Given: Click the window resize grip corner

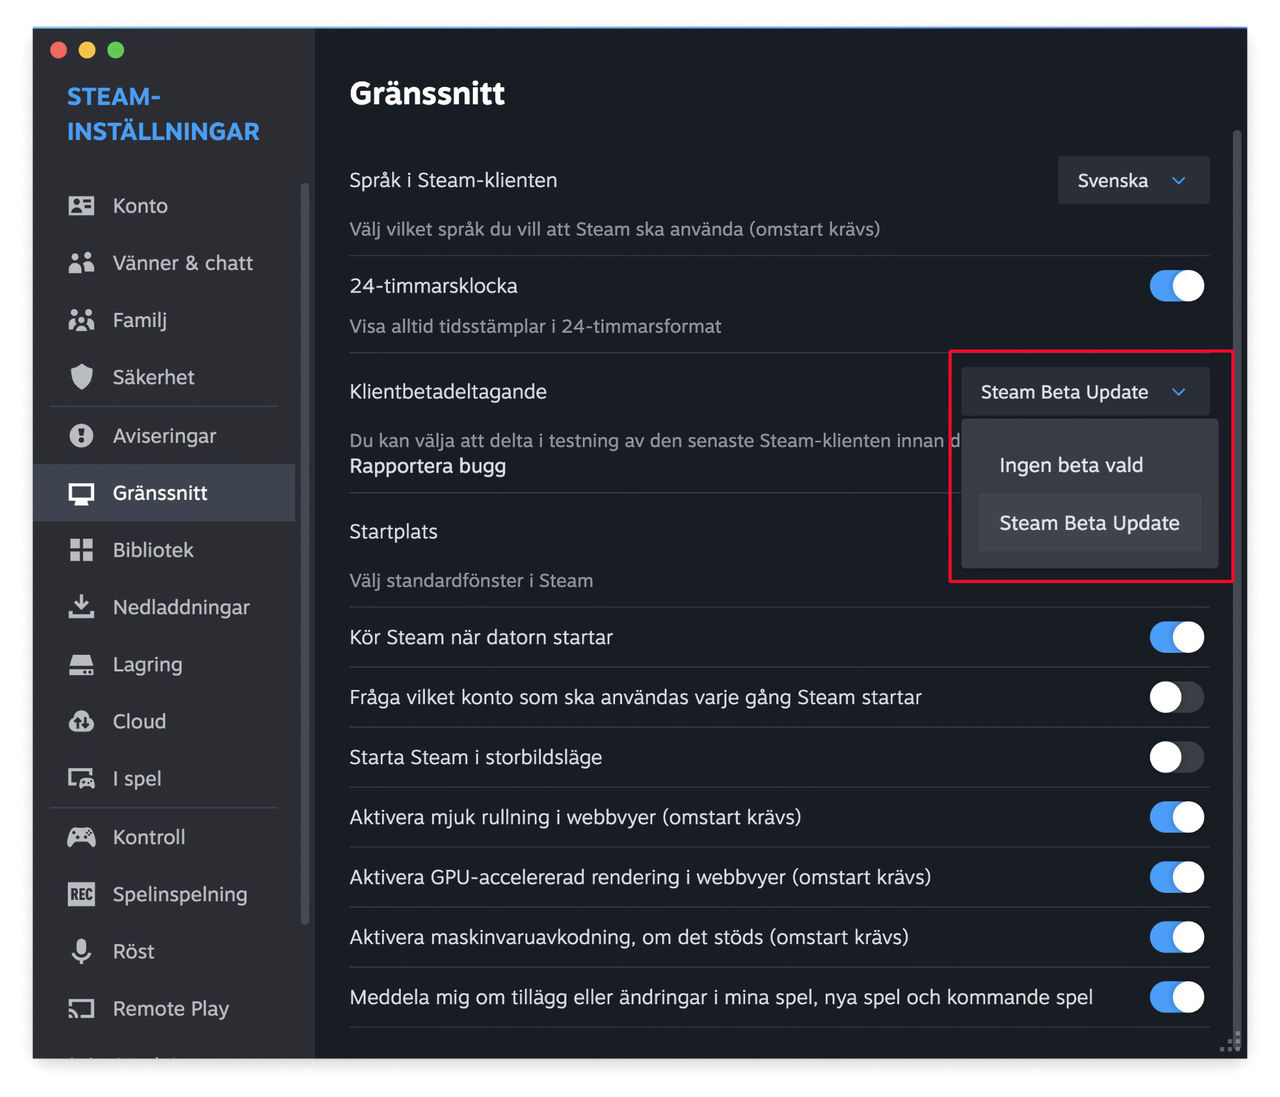Looking at the screenshot, I should pyautogui.click(x=1231, y=1043).
